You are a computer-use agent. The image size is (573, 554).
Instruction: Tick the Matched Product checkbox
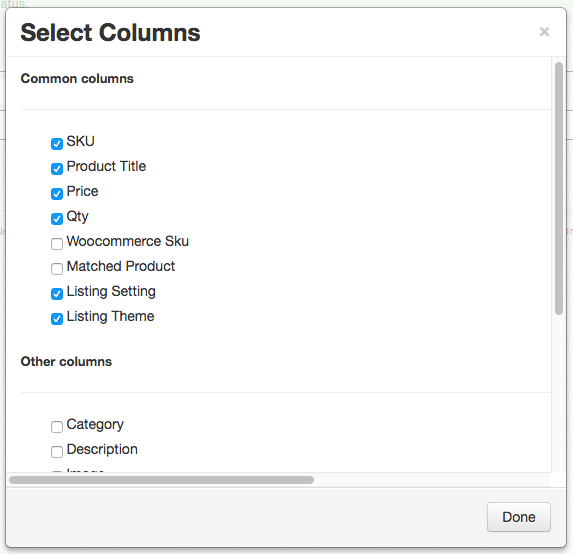(57, 269)
